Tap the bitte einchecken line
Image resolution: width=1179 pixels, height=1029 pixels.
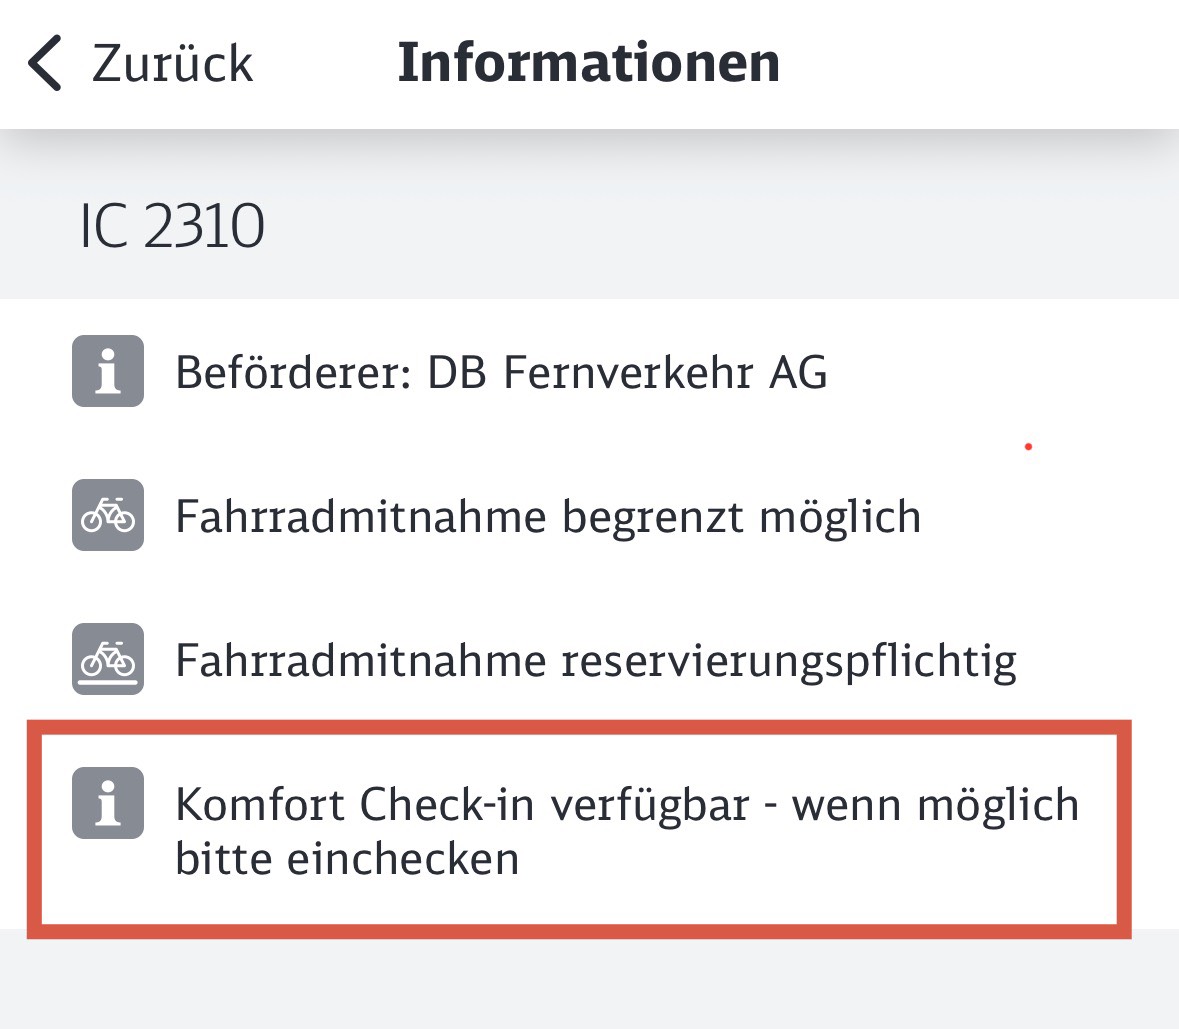[347, 859]
